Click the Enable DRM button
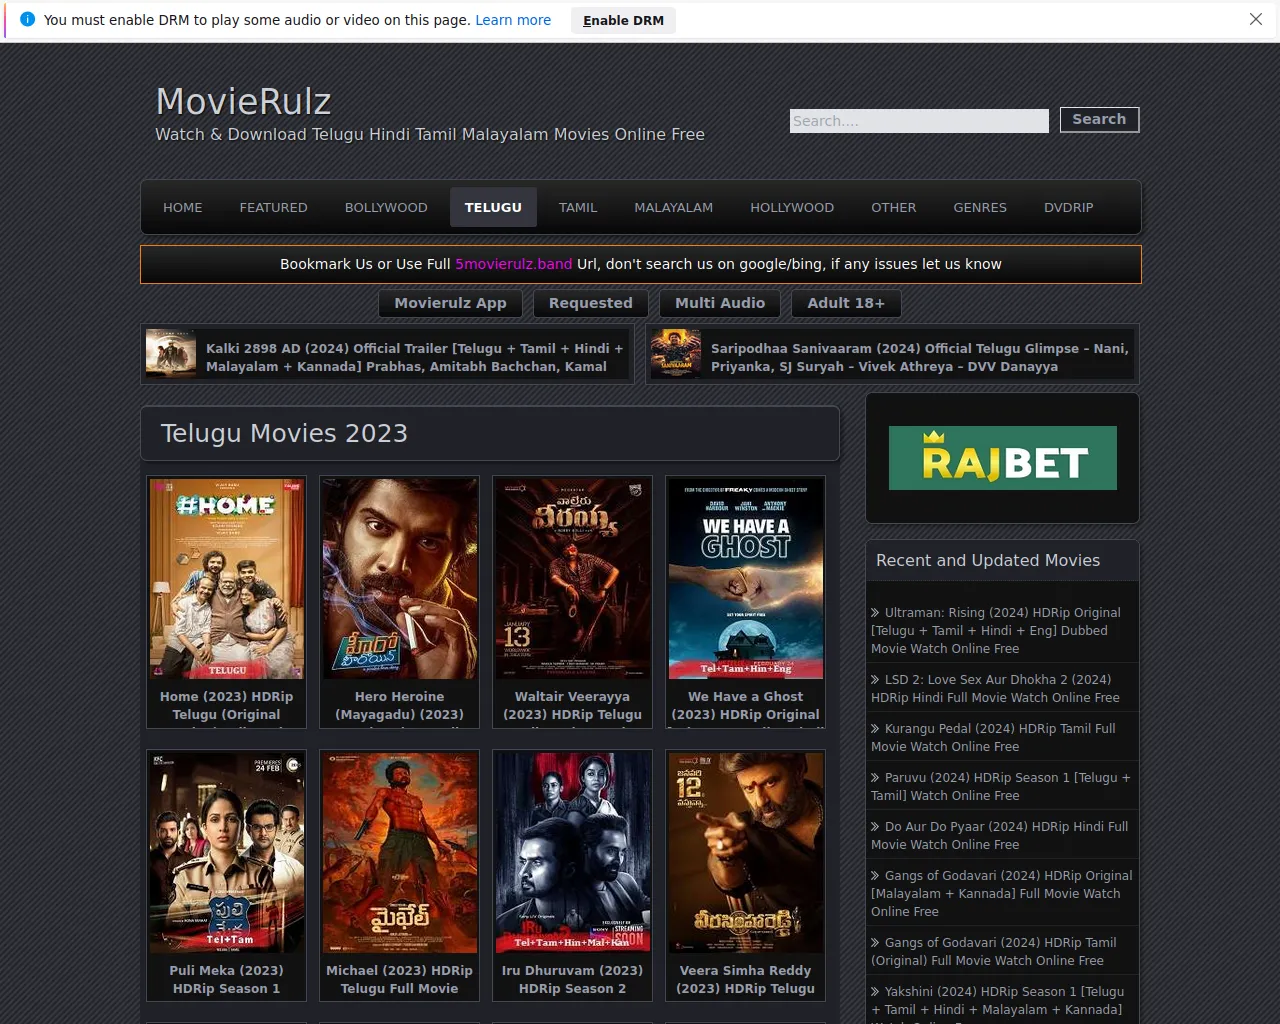Image resolution: width=1280 pixels, height=1024 pixels. 623,20
